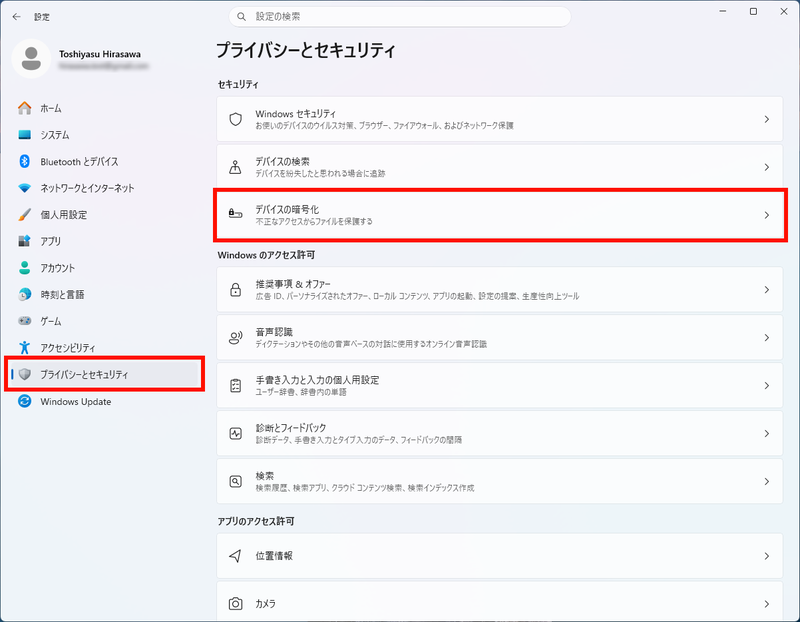Open システム settings page
The height and width of the screenshot is (622, 800).
tap(55, 135)
